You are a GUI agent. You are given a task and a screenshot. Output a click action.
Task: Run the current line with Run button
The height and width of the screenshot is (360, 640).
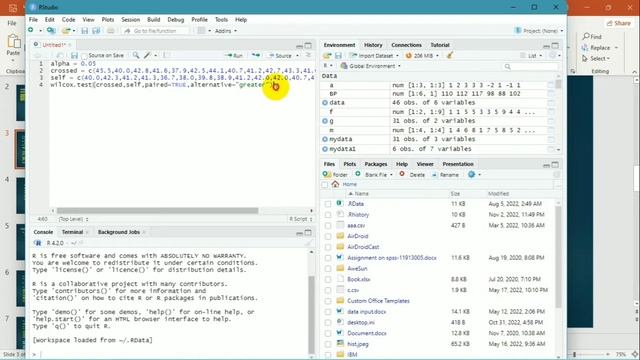(x=235, y=56)
